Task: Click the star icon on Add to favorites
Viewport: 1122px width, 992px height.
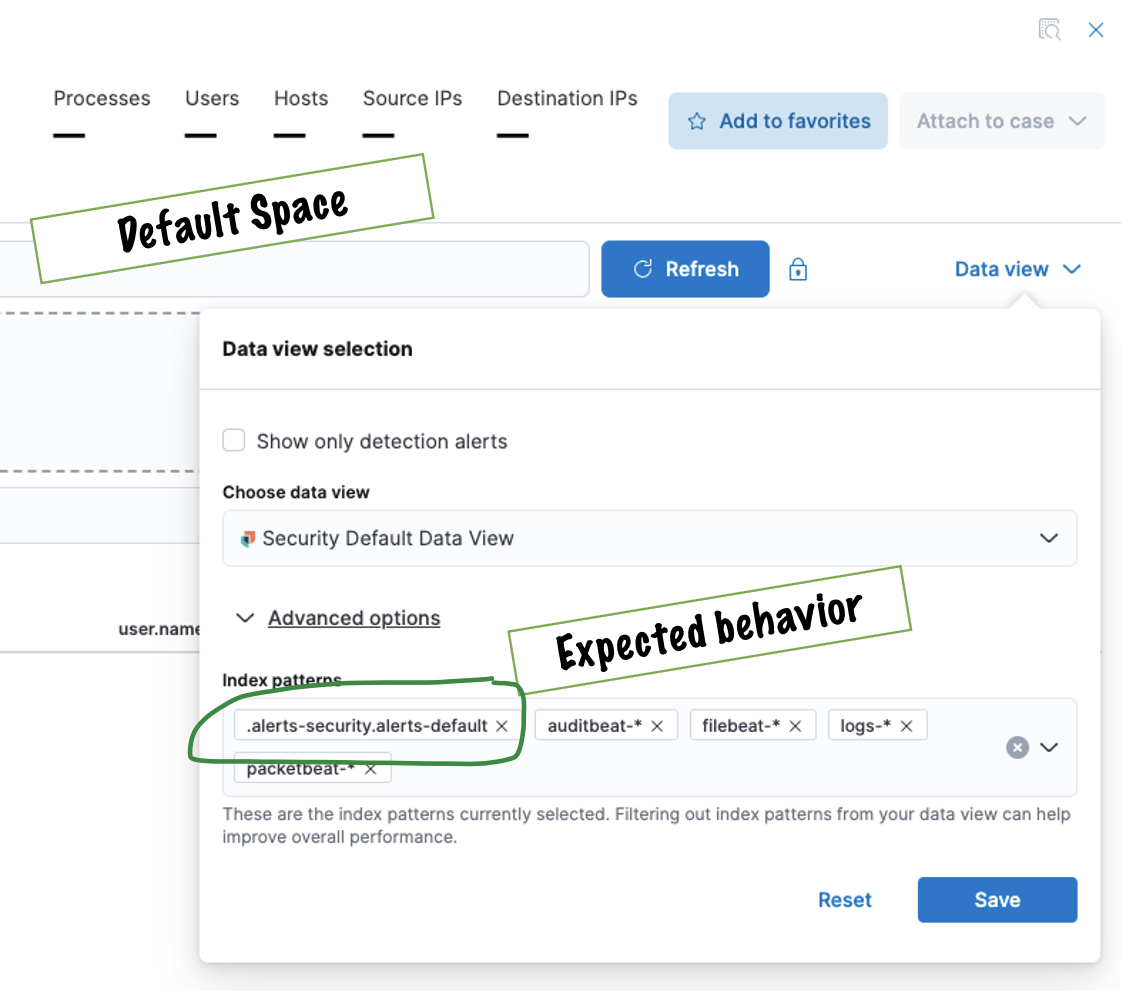Action: pos(696,120)
